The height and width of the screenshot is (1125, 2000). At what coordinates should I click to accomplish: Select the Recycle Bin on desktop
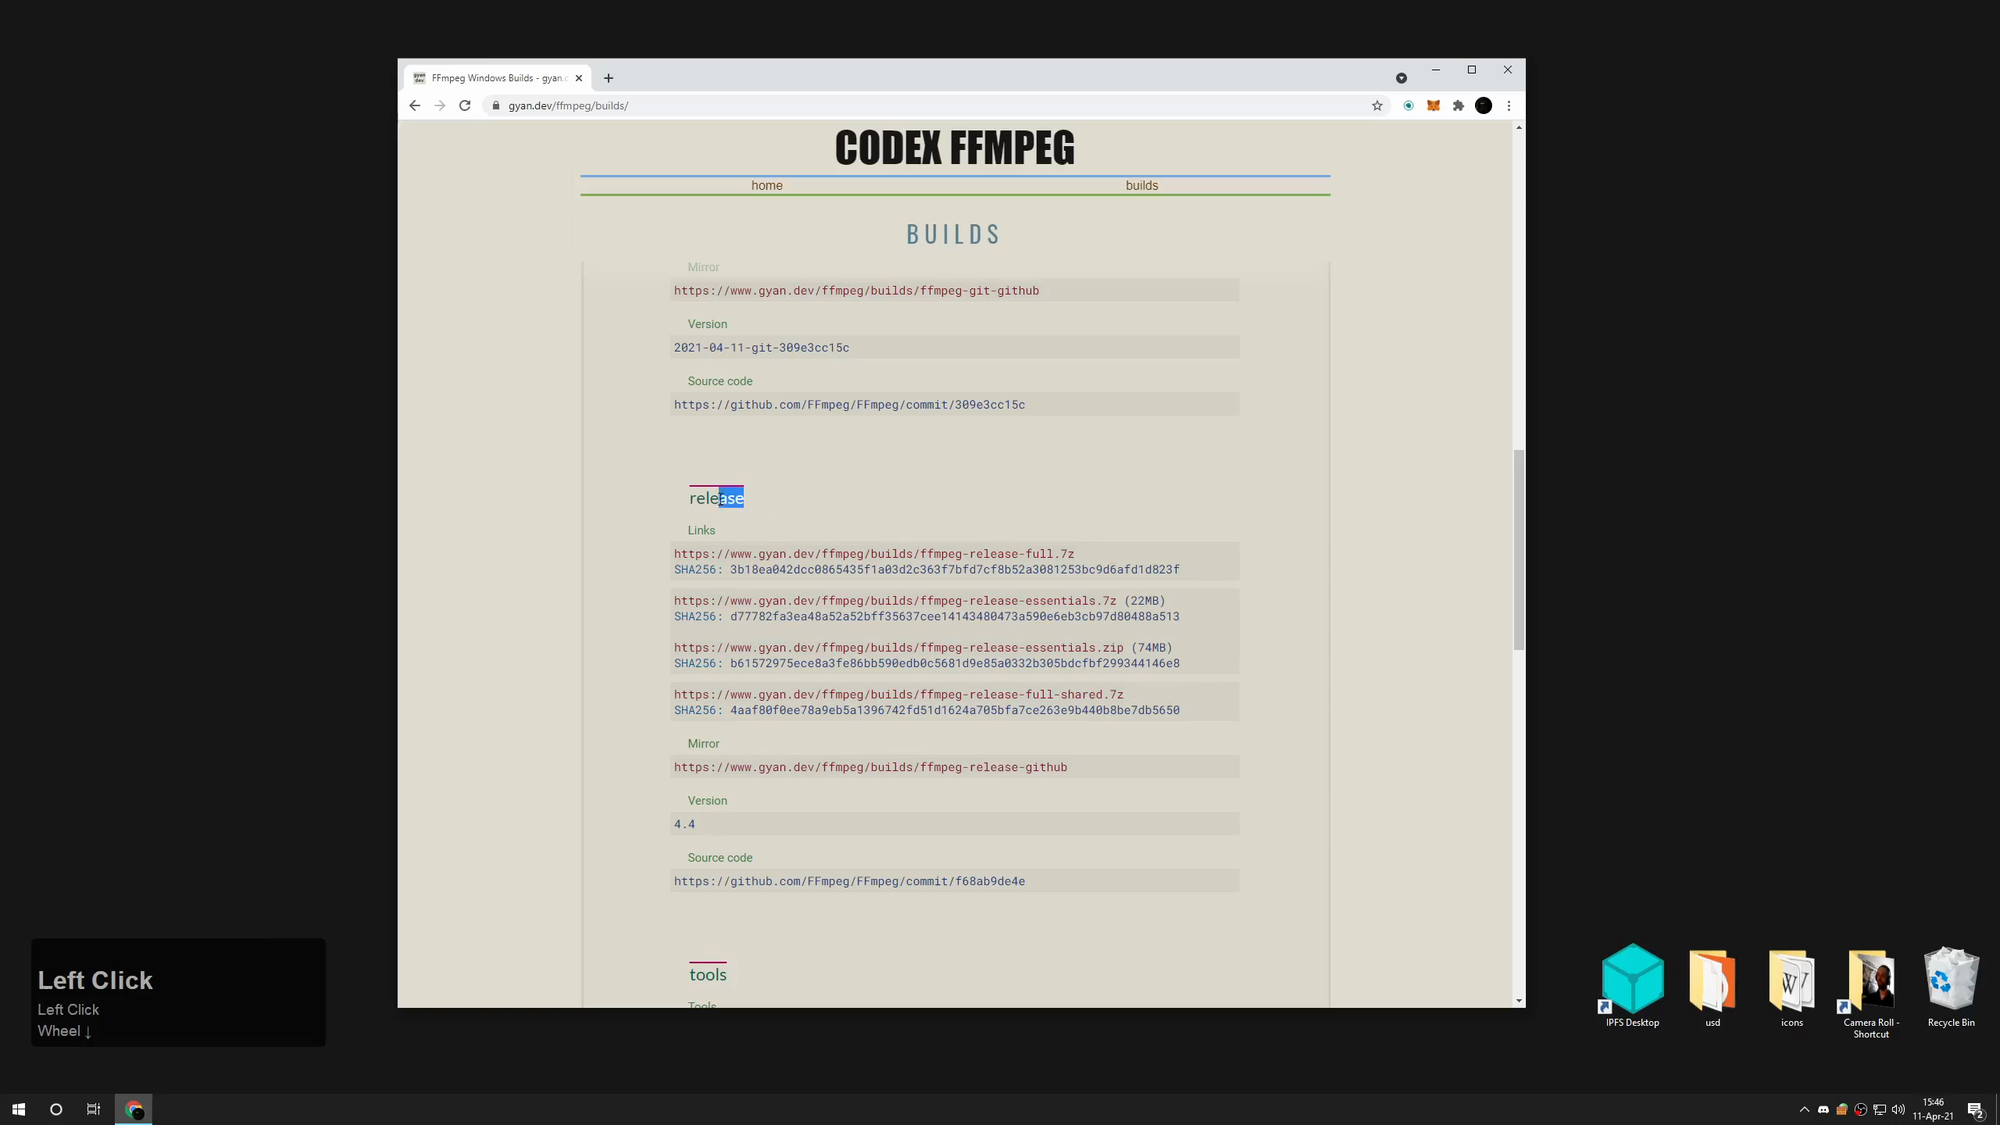pyautogui.click(x=1951, y=986)
